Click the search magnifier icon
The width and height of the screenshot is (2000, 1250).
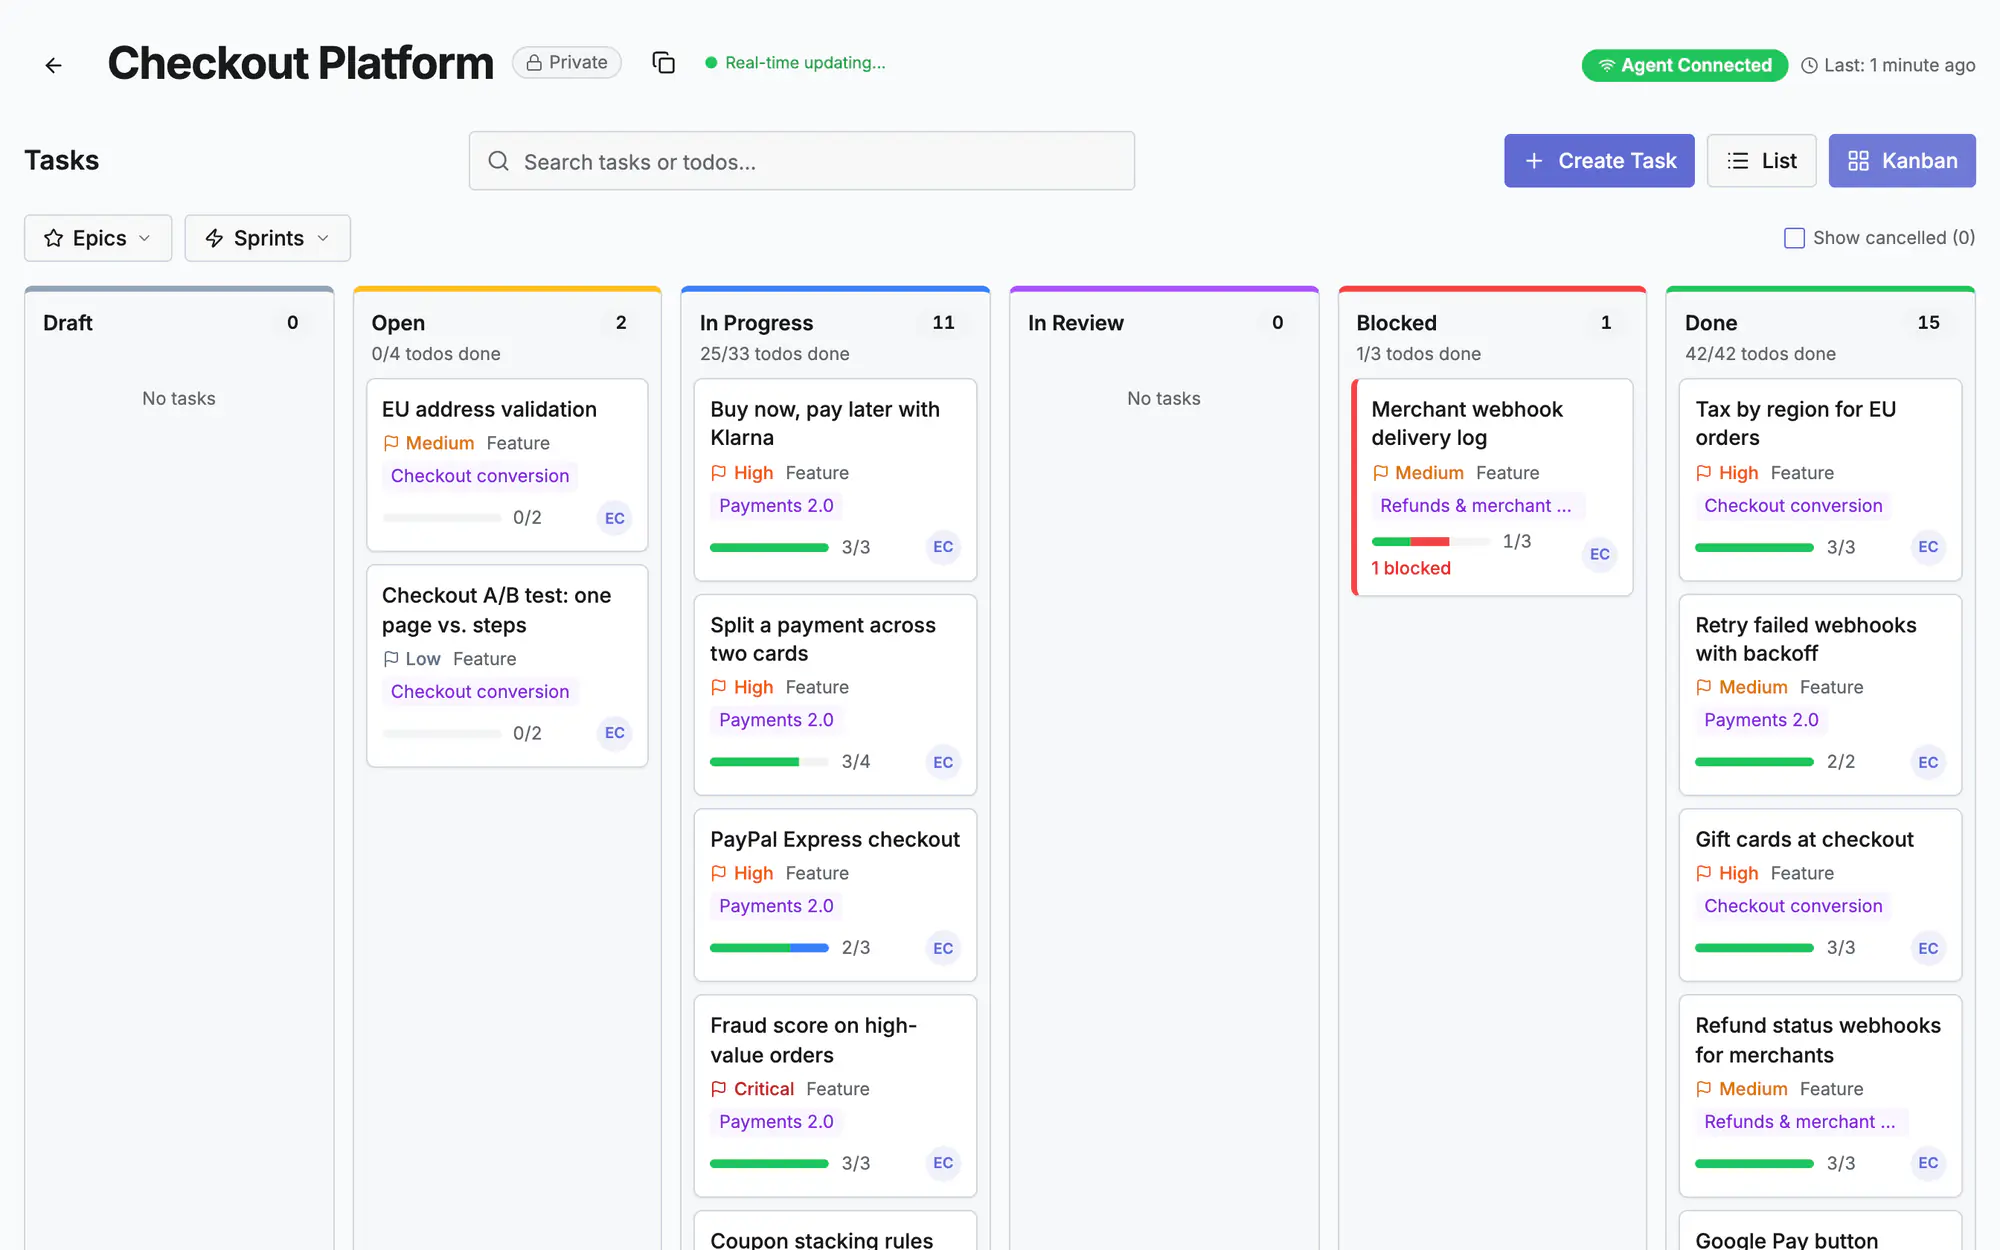click(x=498, y=161)
